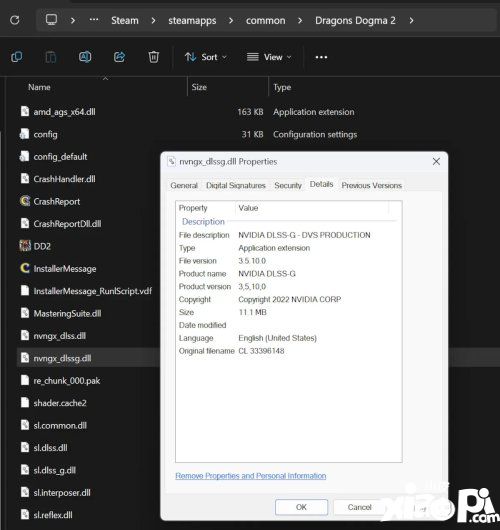Click Dragons Dogma 2 breadcrumb
This screenshot has height=530, width=500.
click(x=355, y=21)
